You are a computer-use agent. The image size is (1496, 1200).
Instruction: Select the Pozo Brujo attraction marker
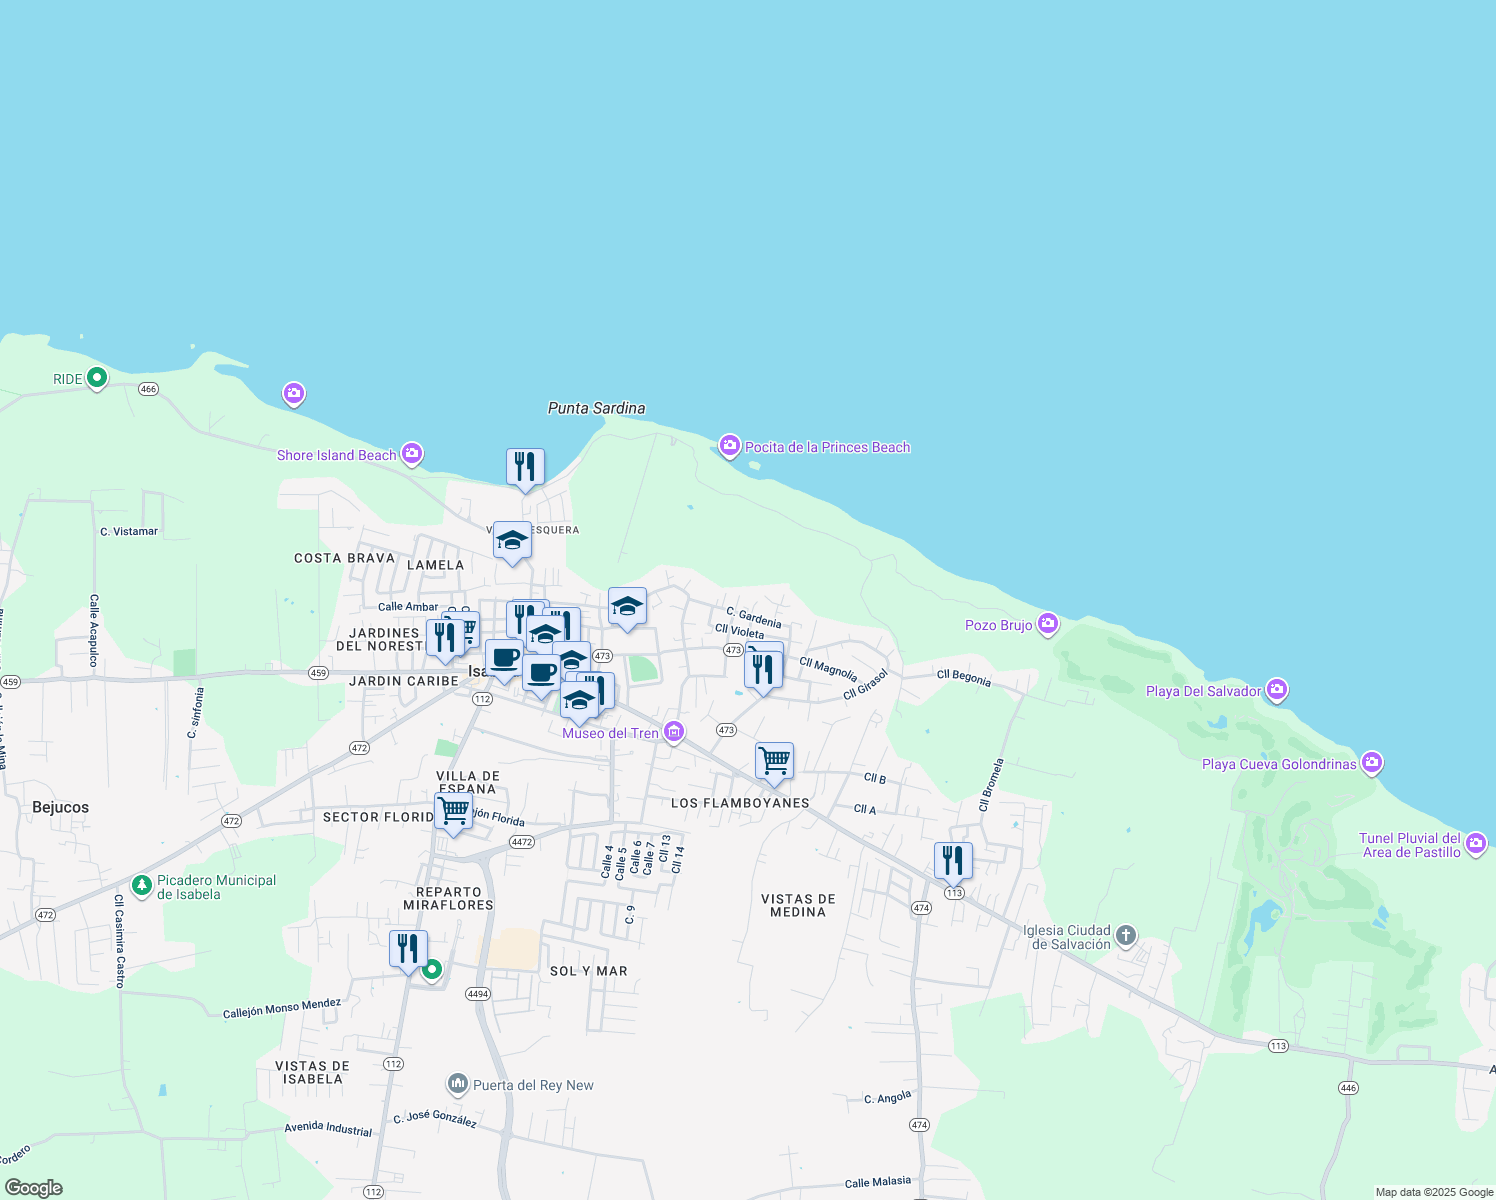(x=1047, y=624)
